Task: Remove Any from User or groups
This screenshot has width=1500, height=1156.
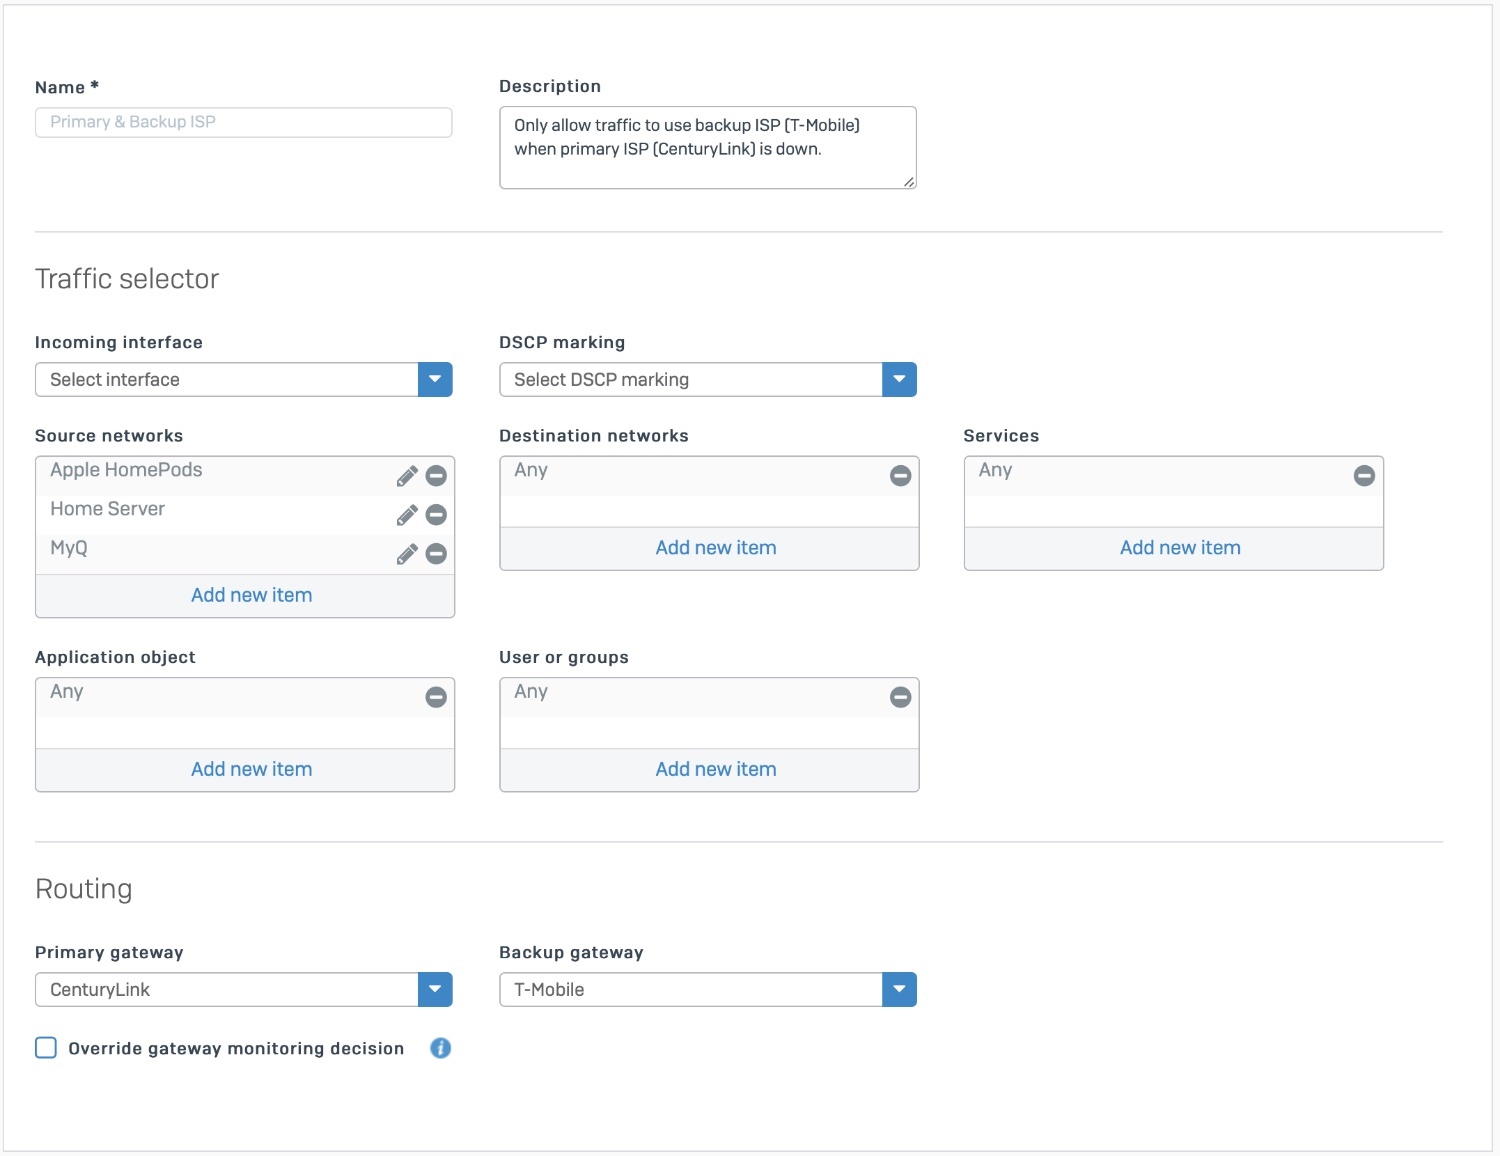Action: point(900,697)
